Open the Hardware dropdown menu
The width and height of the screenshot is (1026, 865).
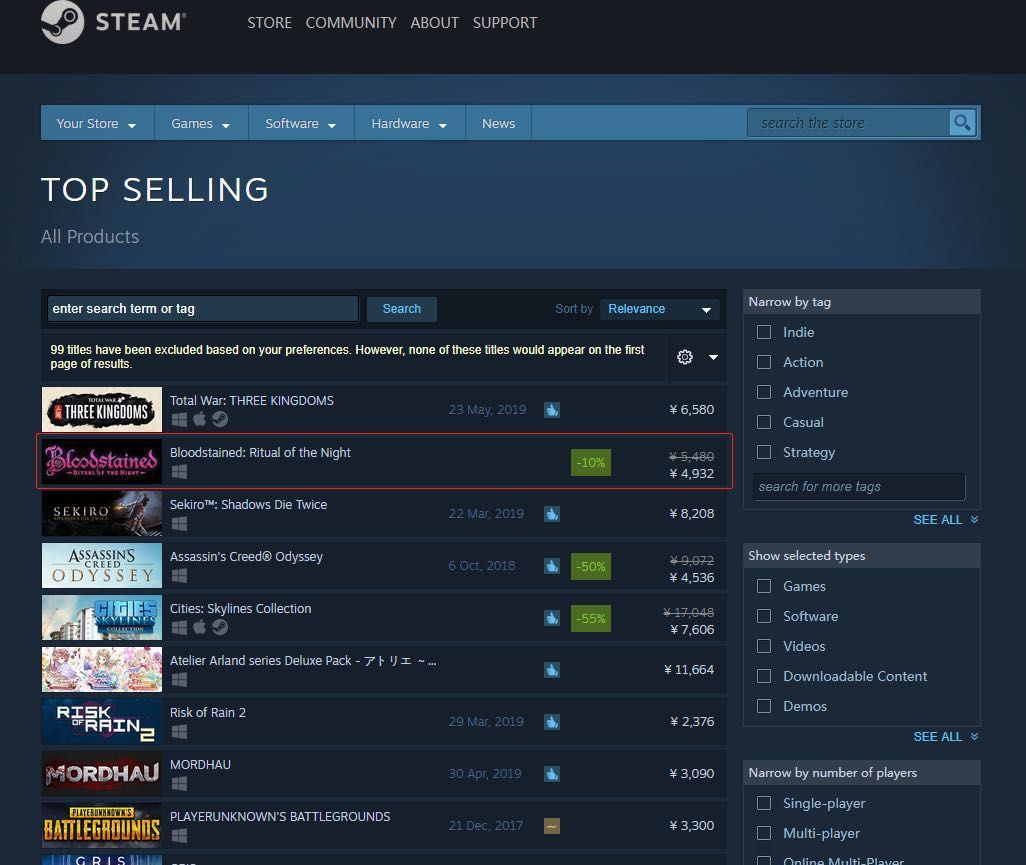pyautogui.click(x=410, y=123)
